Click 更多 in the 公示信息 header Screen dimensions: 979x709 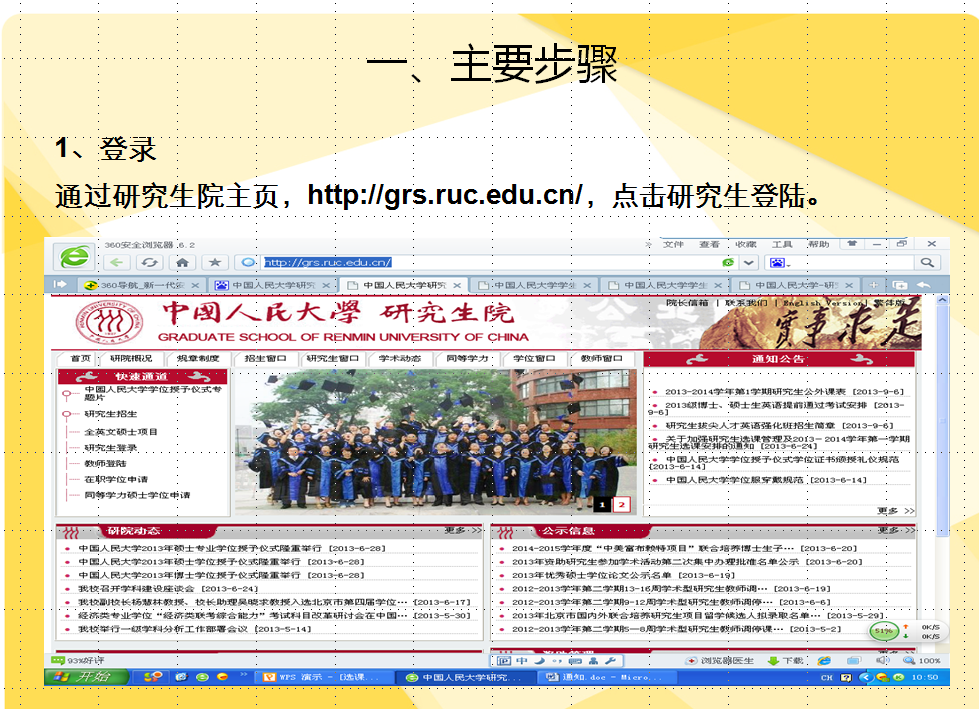tap(896, 531)
